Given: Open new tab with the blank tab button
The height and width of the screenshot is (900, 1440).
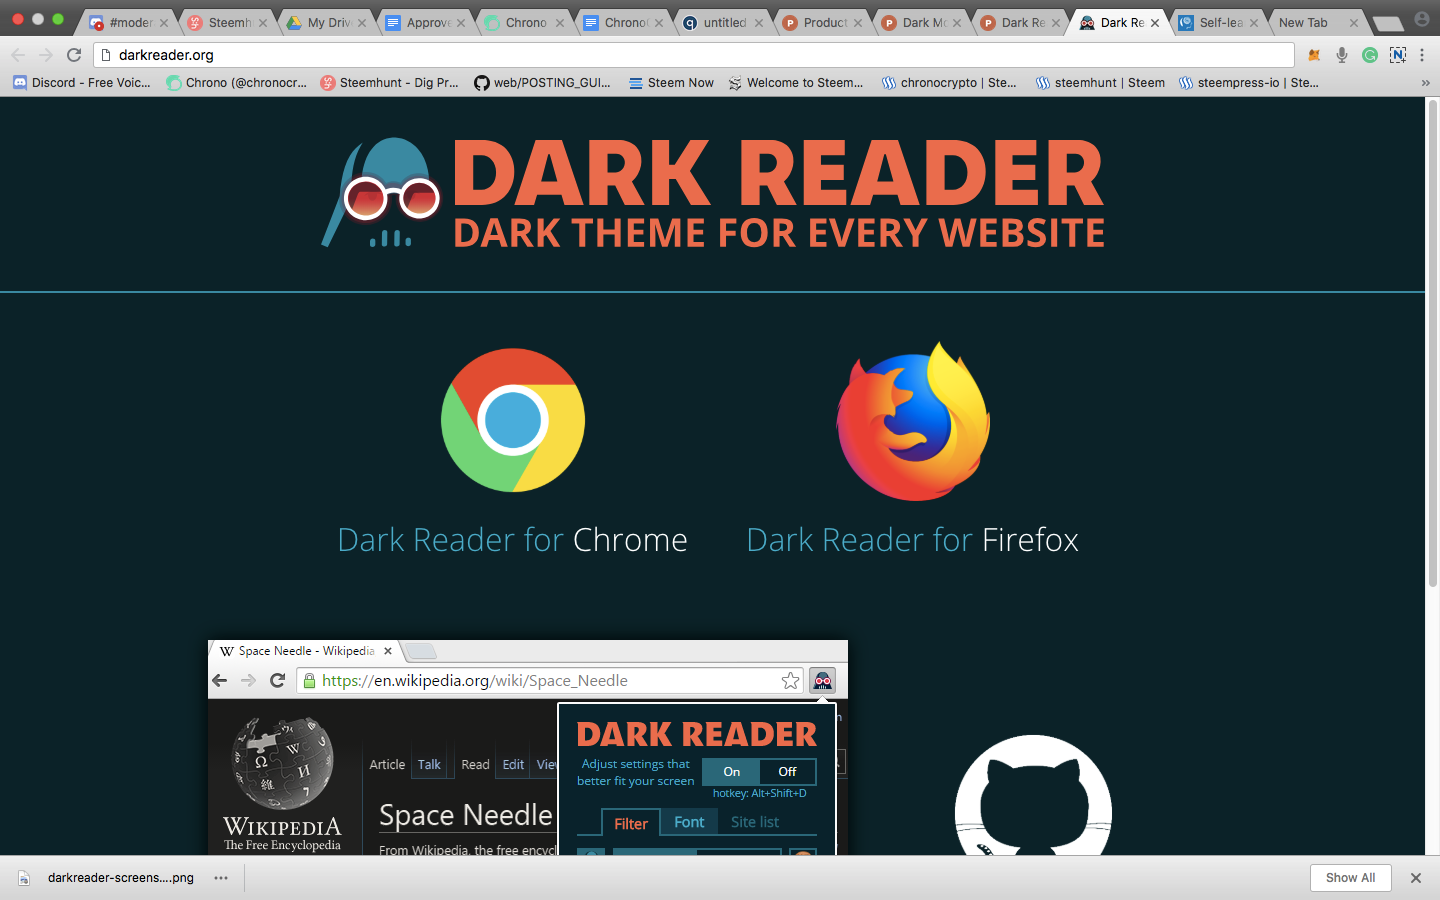Looking at the screenshot, I should [1388, 23].
